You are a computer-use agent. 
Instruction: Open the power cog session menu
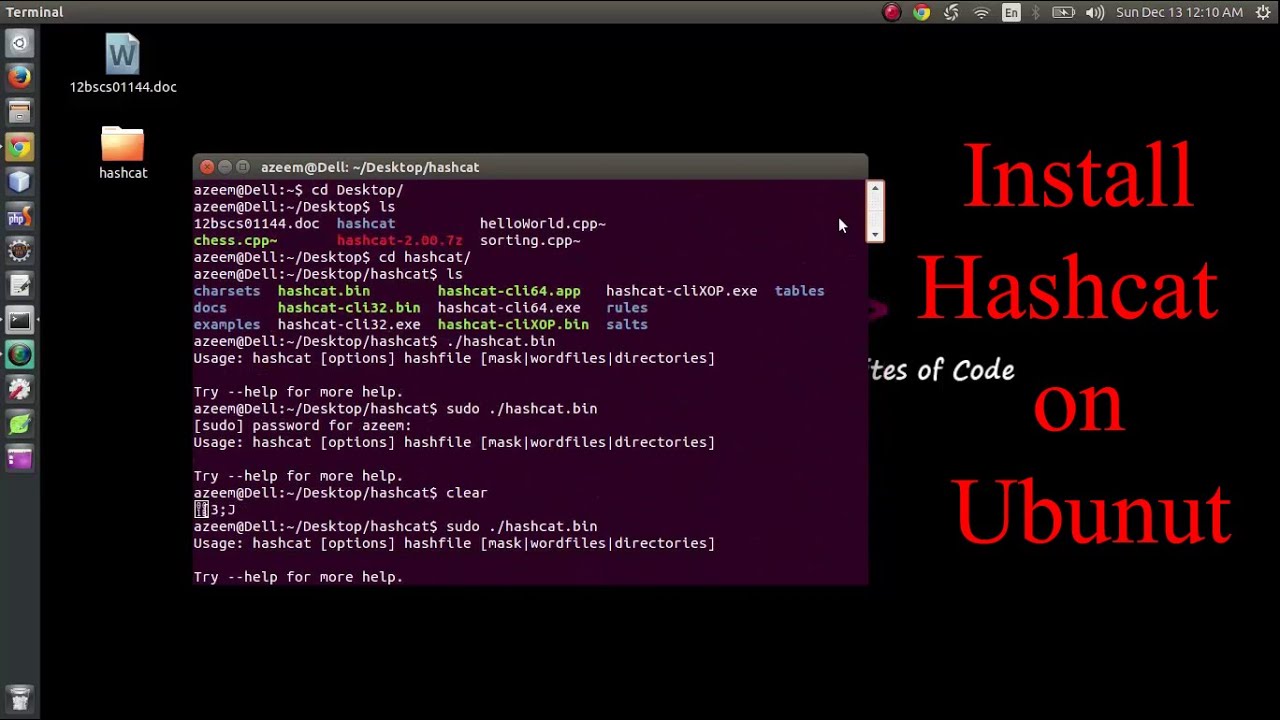tap(1263, 12)
